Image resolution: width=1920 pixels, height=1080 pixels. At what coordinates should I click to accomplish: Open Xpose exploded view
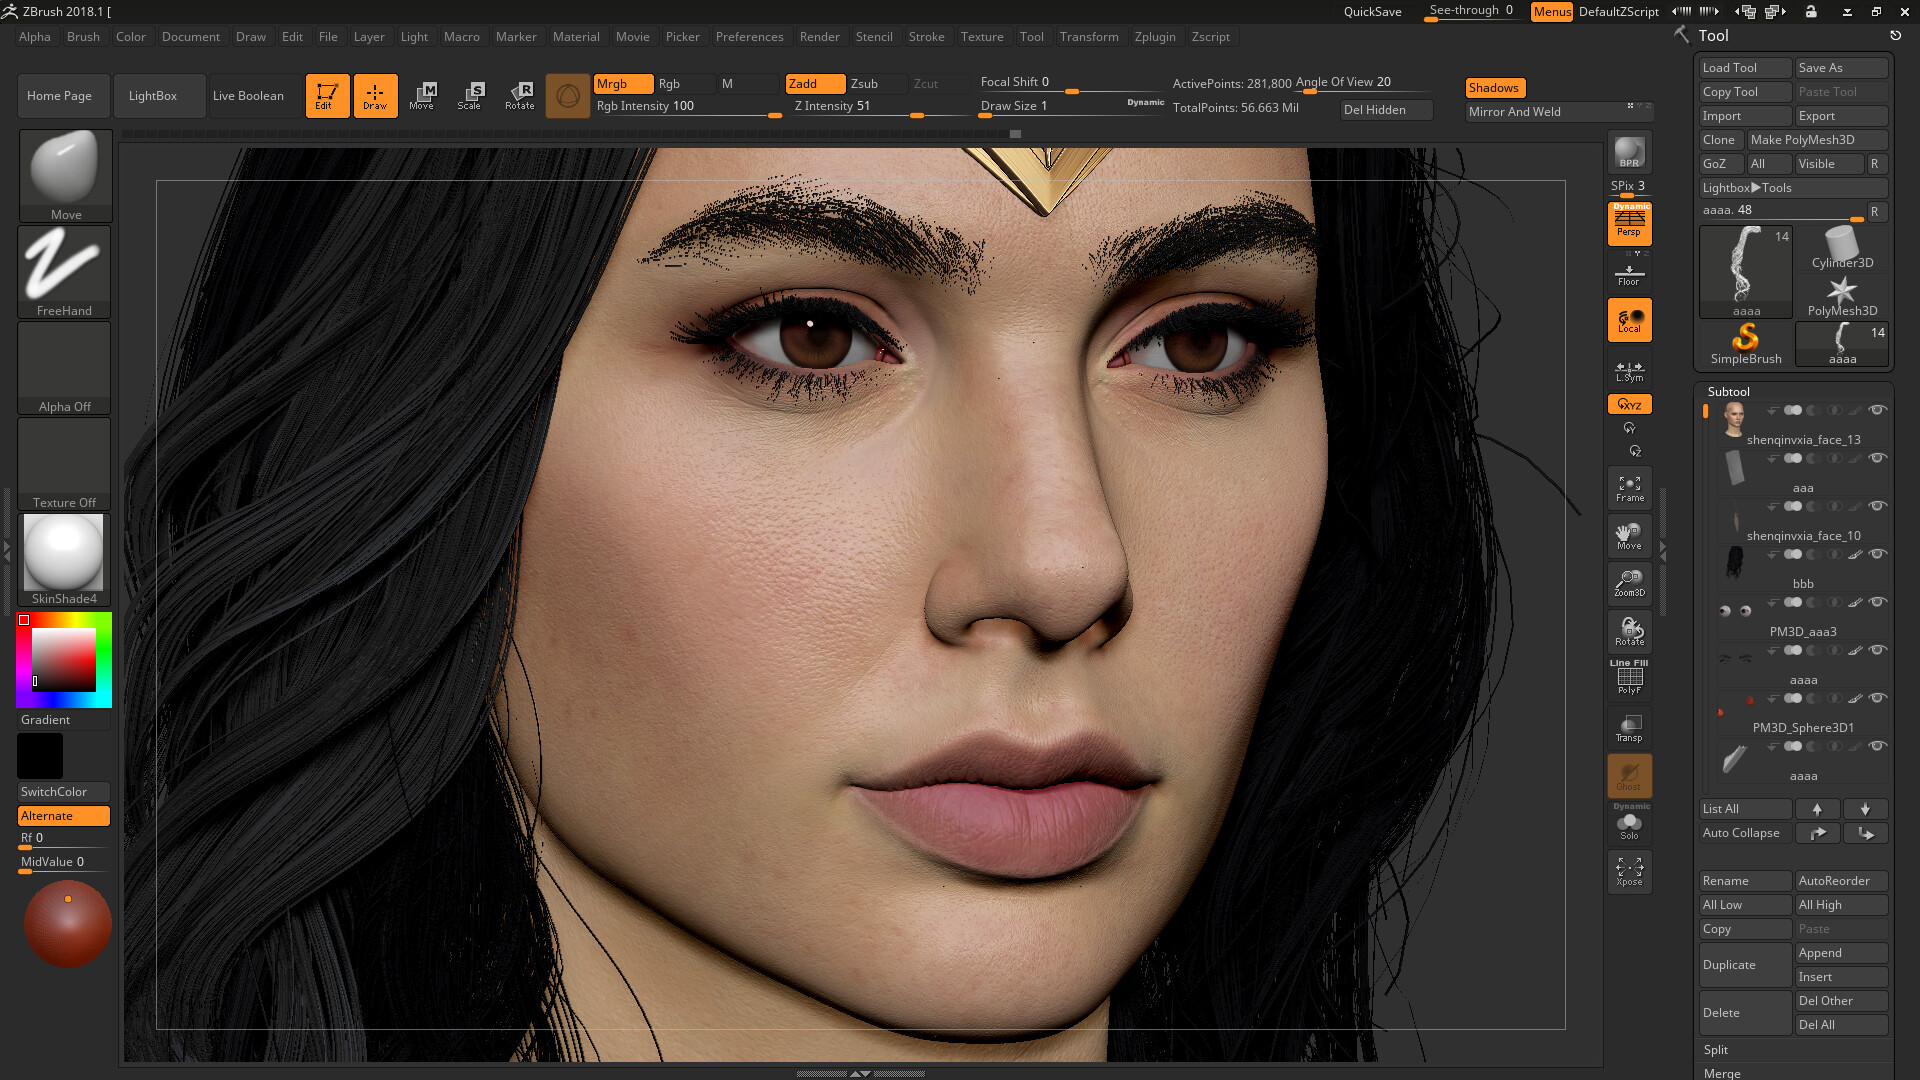(x=1629, y=872)
